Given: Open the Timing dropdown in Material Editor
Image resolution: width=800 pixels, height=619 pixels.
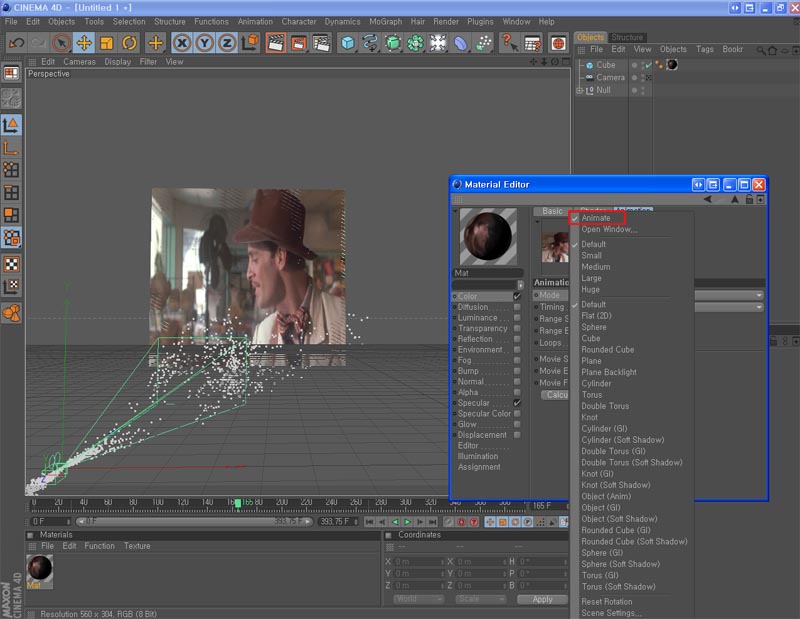Looking at the screenshot, I should tap(730, 307).
